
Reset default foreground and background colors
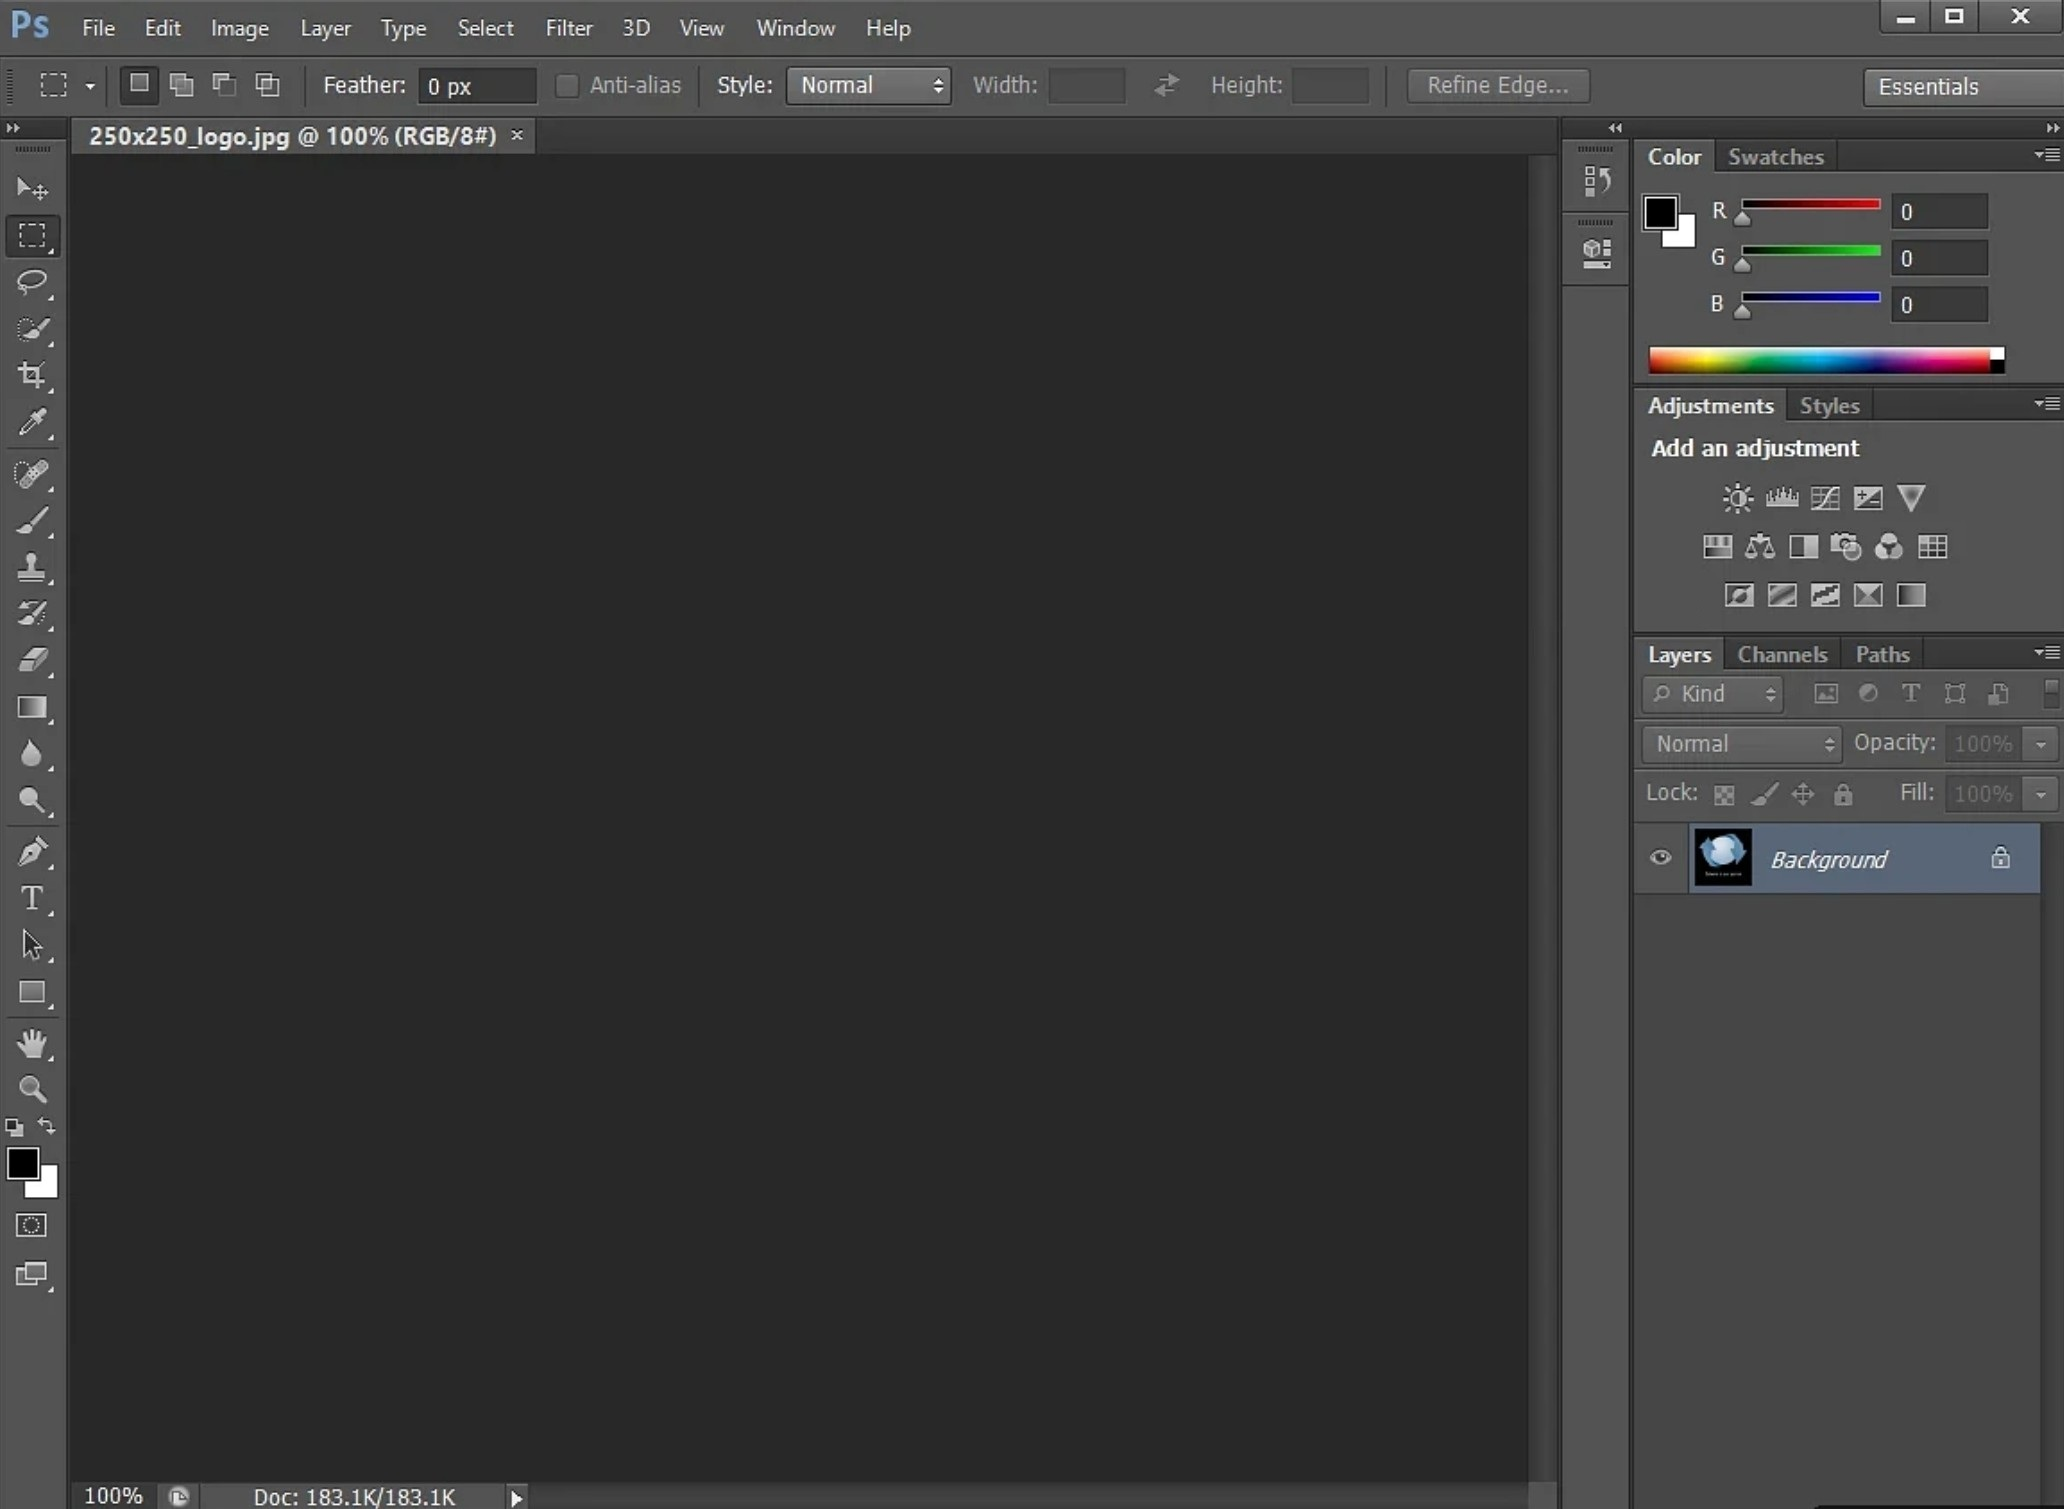click(14, 1127)
